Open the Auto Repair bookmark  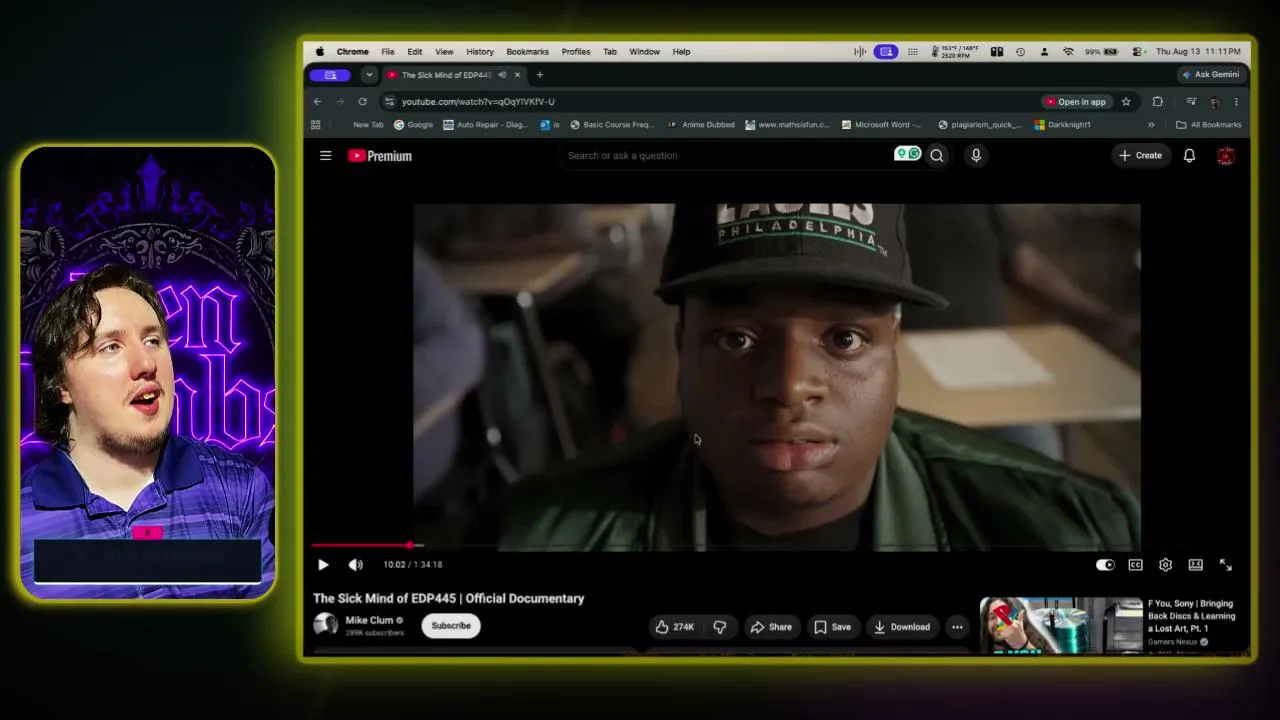(x=485, y=125)
